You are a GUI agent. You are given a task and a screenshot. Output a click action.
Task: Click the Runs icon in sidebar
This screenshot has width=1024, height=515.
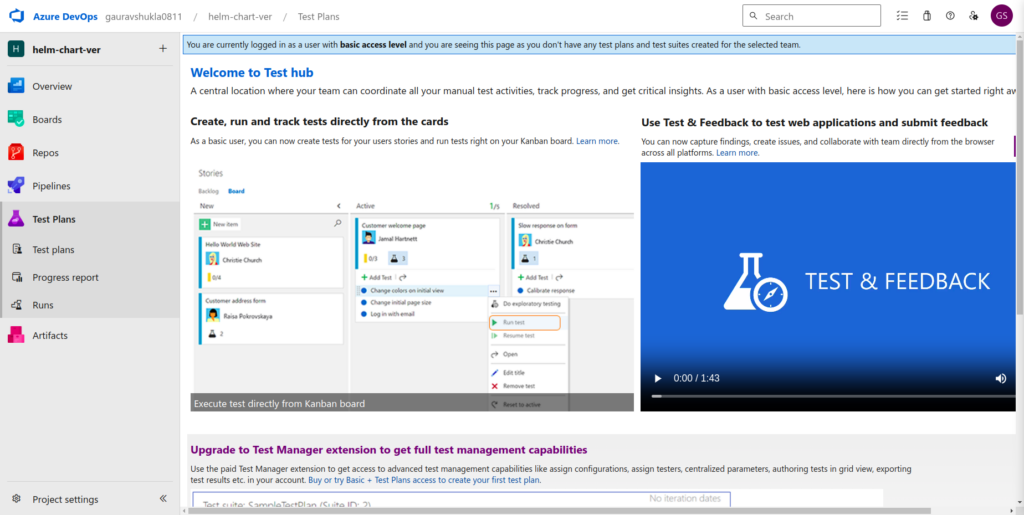tap(18, 305)
